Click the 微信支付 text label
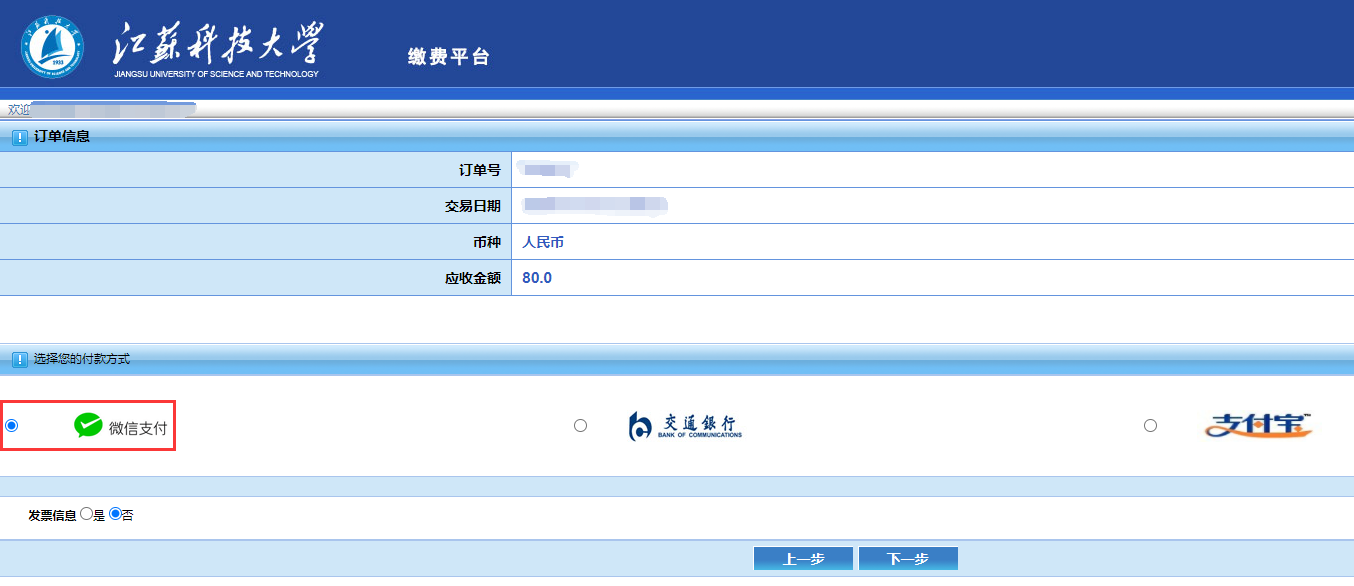The image size is (1354, 586). pos(138,428)
